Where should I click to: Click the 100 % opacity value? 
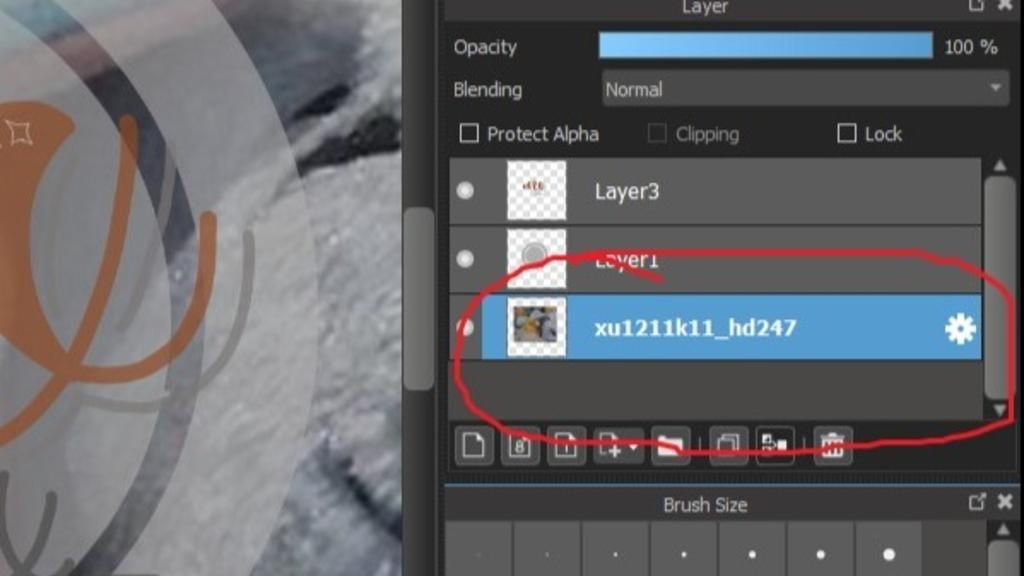970,47
